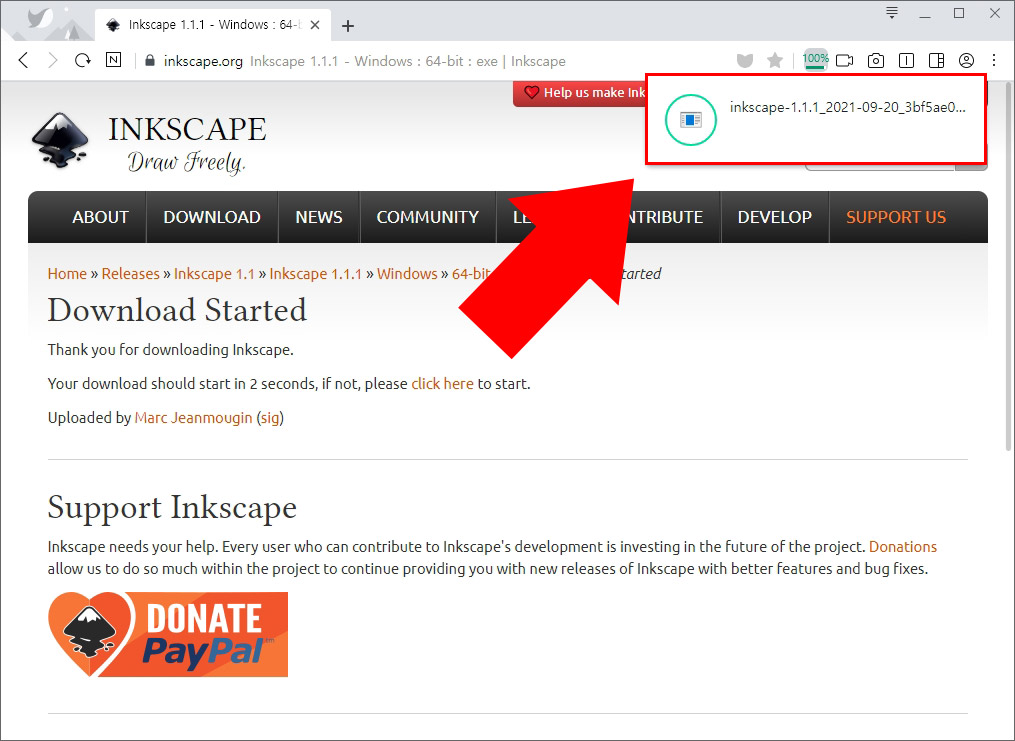
Task: Go back with the browser back arrow
Action: tap(23, 61)
